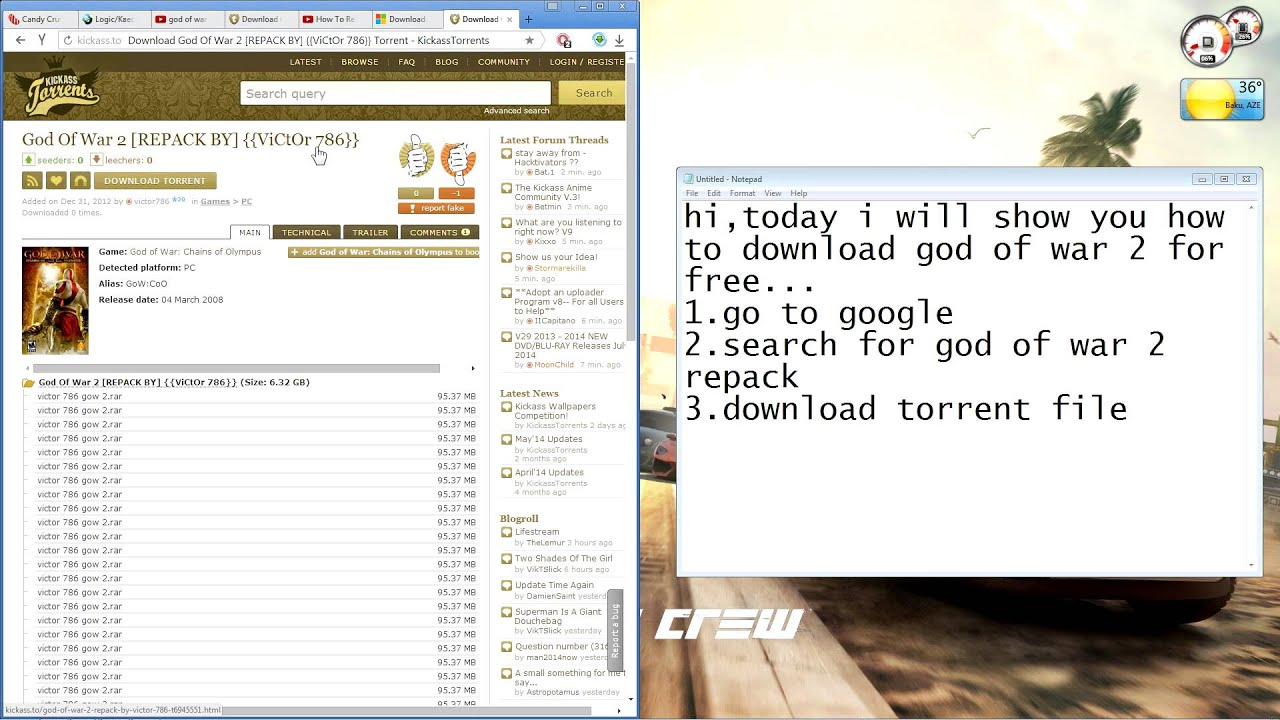Click the magnet link icon button
The height and width of the screenshot is (720, 1280).
[80, 181]
